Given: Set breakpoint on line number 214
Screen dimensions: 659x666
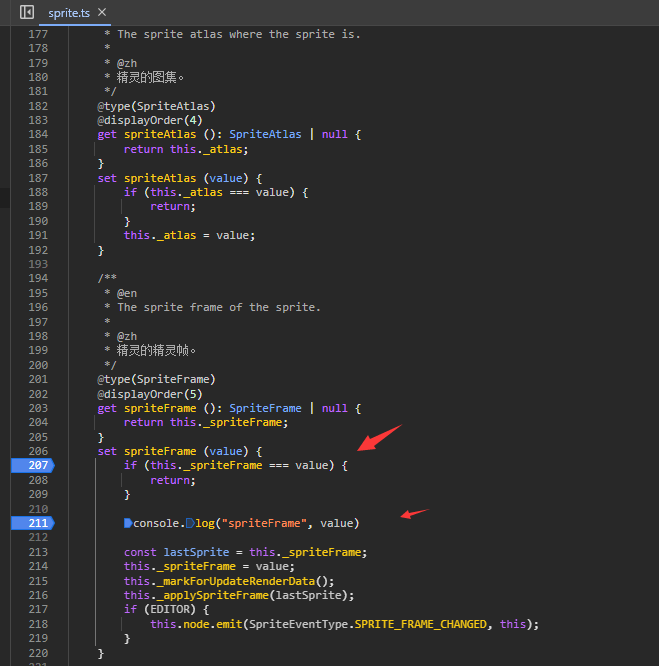Looking at the screenshot, I should [x=38, y=566].
